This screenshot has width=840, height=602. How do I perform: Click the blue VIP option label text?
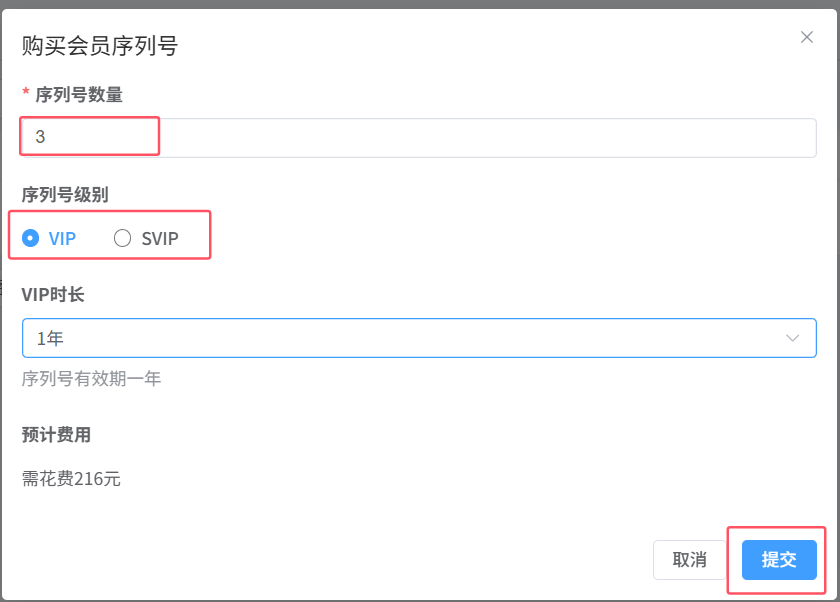click(x=62, y=239)
